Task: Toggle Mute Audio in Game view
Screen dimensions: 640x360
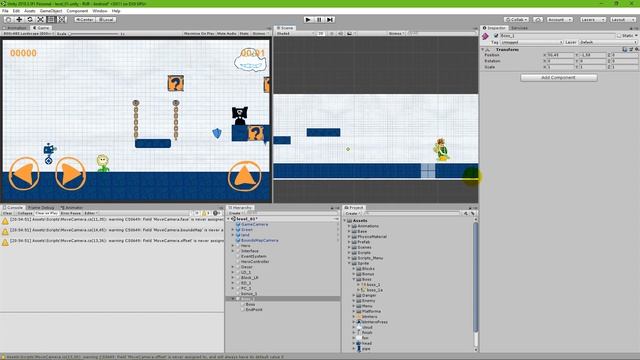Action: coord(227,33)
